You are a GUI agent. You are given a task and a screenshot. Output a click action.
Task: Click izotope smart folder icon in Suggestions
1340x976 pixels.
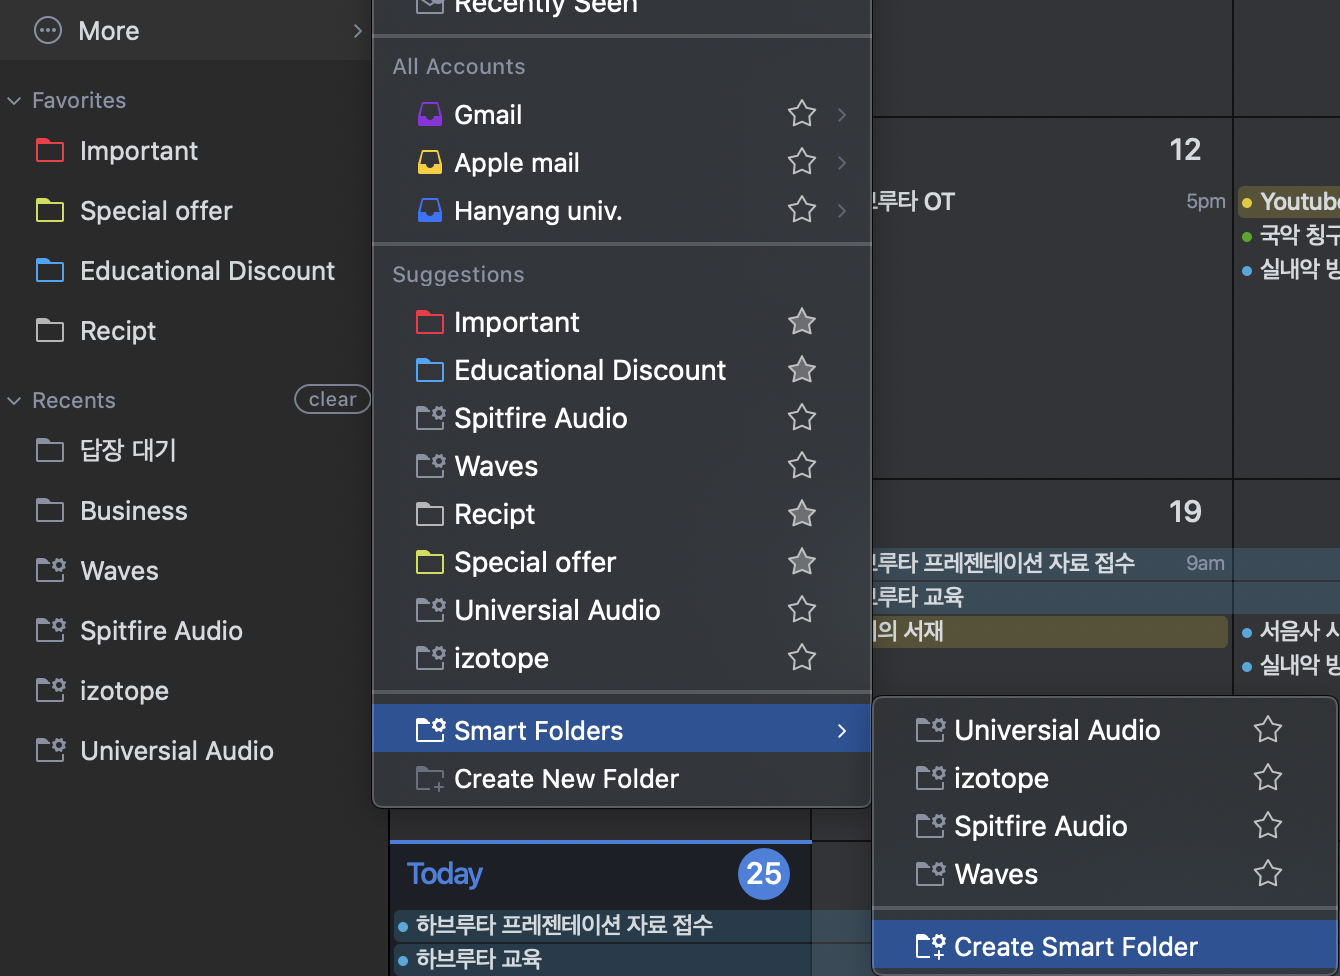(x=430, y=658)
